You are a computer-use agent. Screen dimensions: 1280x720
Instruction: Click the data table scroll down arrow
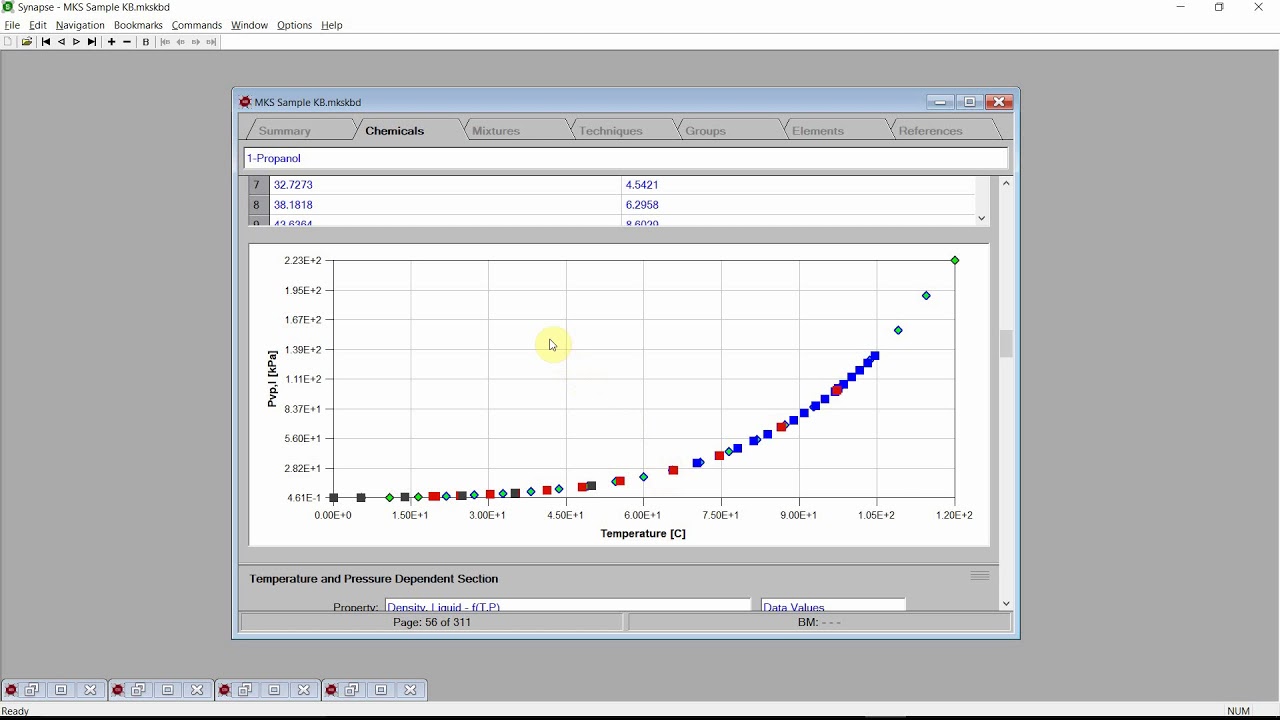click(x=981, y=219)
